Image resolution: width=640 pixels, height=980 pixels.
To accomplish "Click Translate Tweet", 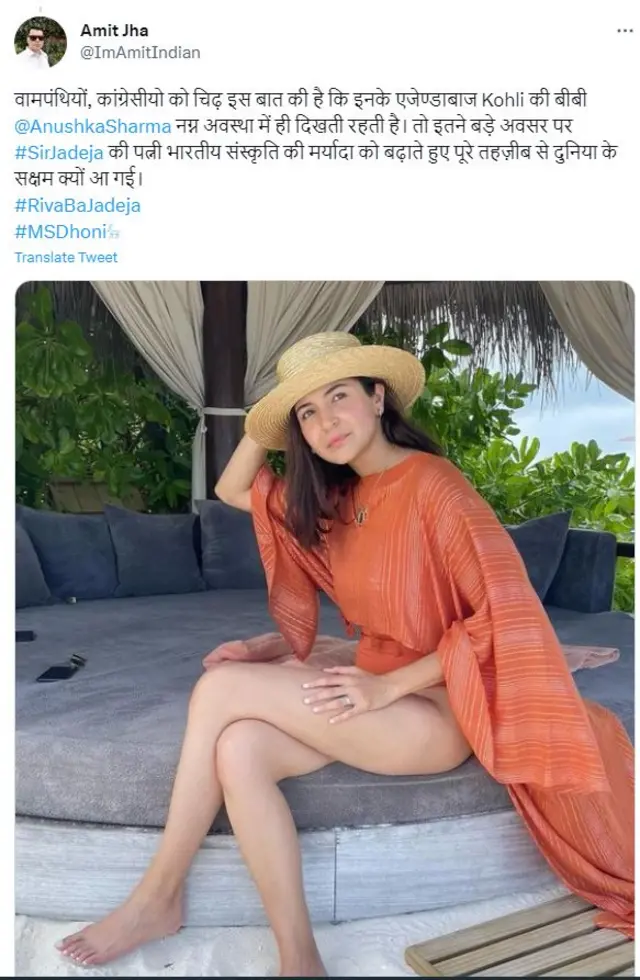I will point(66,258).
